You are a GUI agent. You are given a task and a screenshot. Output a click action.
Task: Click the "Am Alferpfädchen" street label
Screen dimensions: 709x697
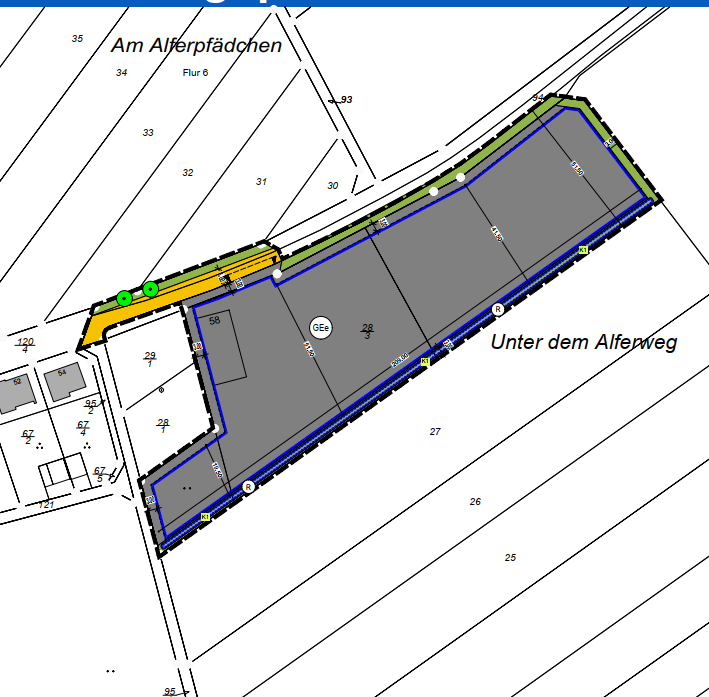click(x=196, y=46)
